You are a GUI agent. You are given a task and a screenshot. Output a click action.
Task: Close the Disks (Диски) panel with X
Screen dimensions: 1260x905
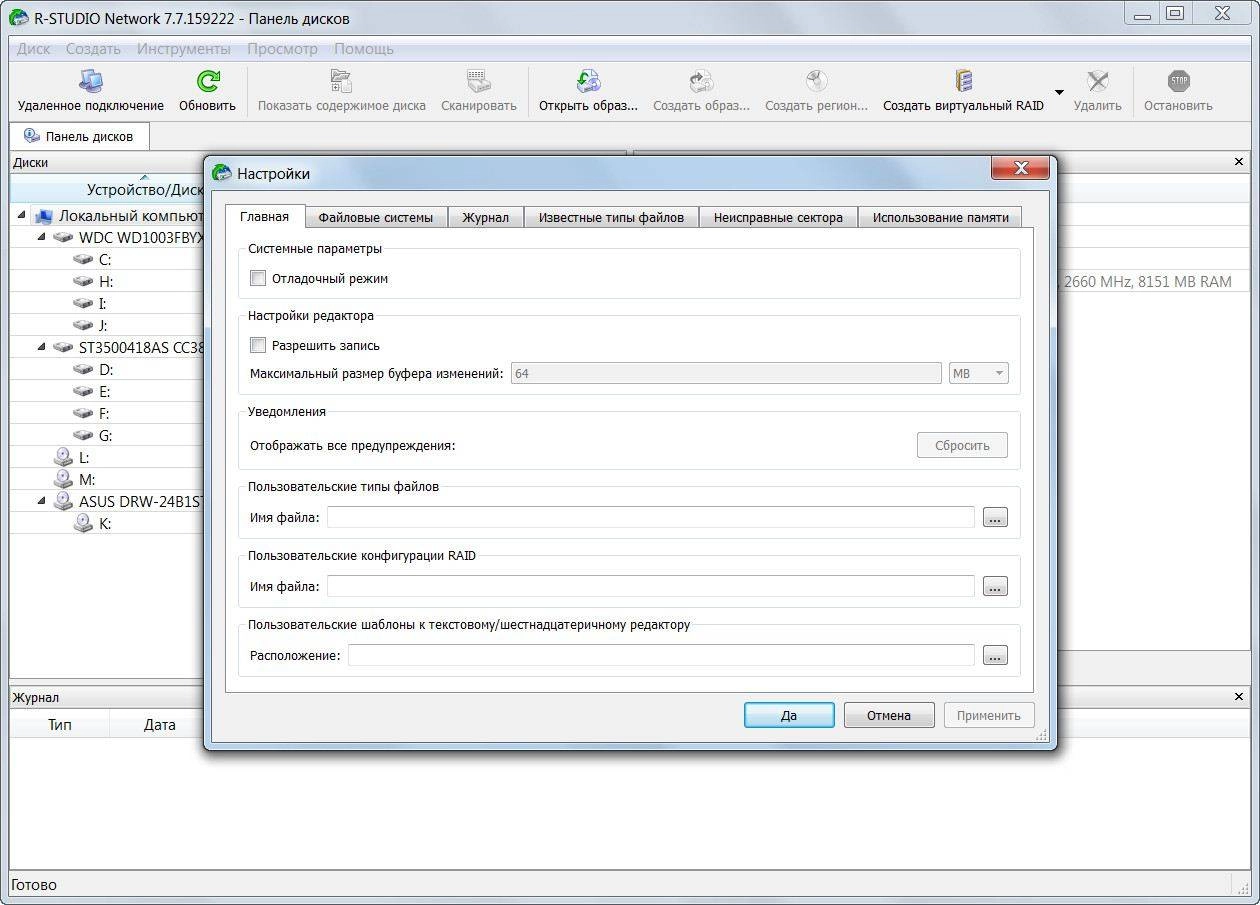1240,162
